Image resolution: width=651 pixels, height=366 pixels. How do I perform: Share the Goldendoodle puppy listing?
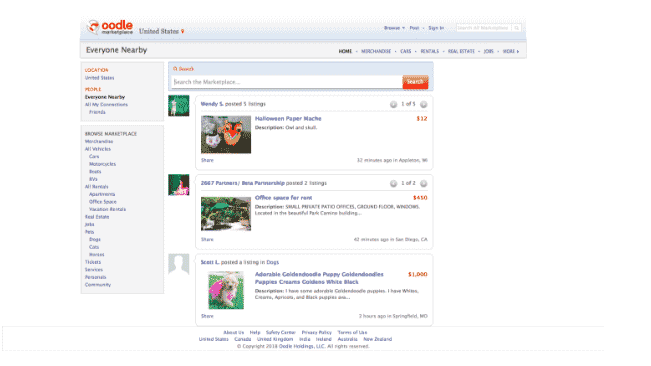207,316
